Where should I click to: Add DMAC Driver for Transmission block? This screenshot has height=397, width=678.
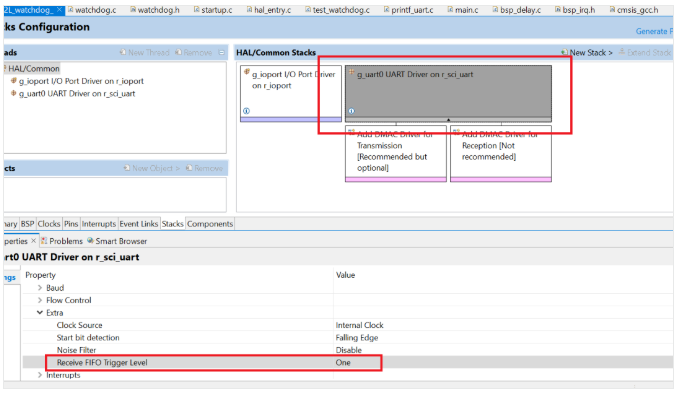pos(396,154)
